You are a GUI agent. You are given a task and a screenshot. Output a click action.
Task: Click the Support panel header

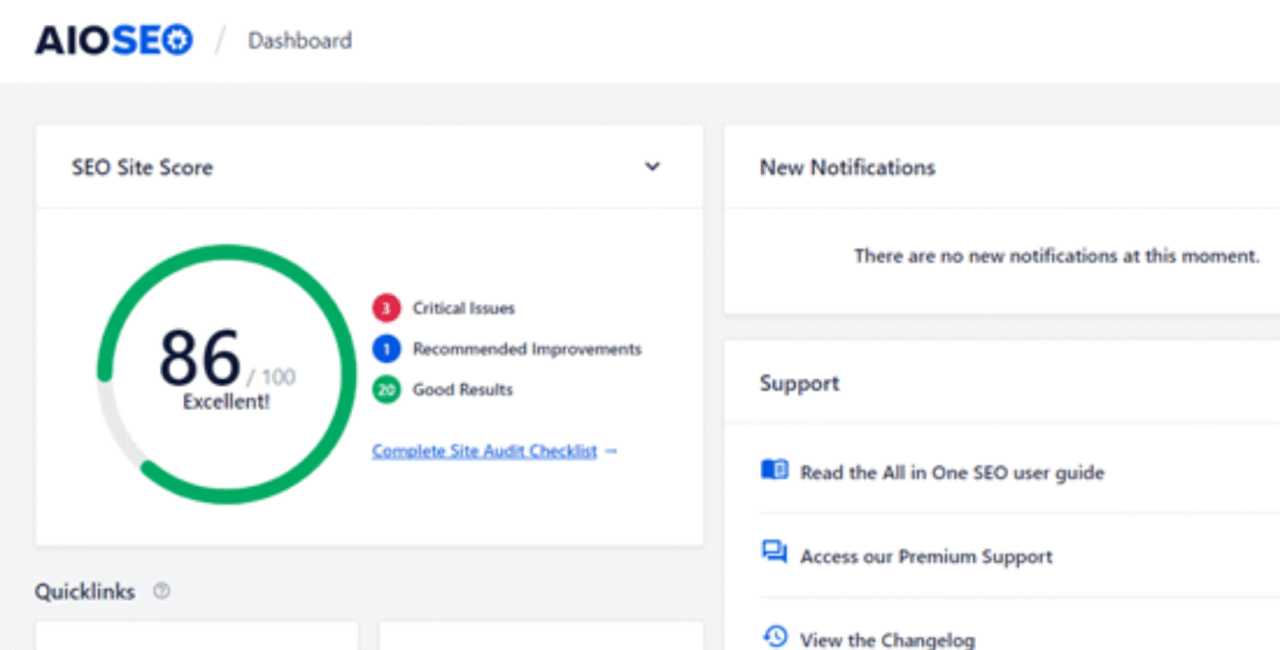point(799,383)
